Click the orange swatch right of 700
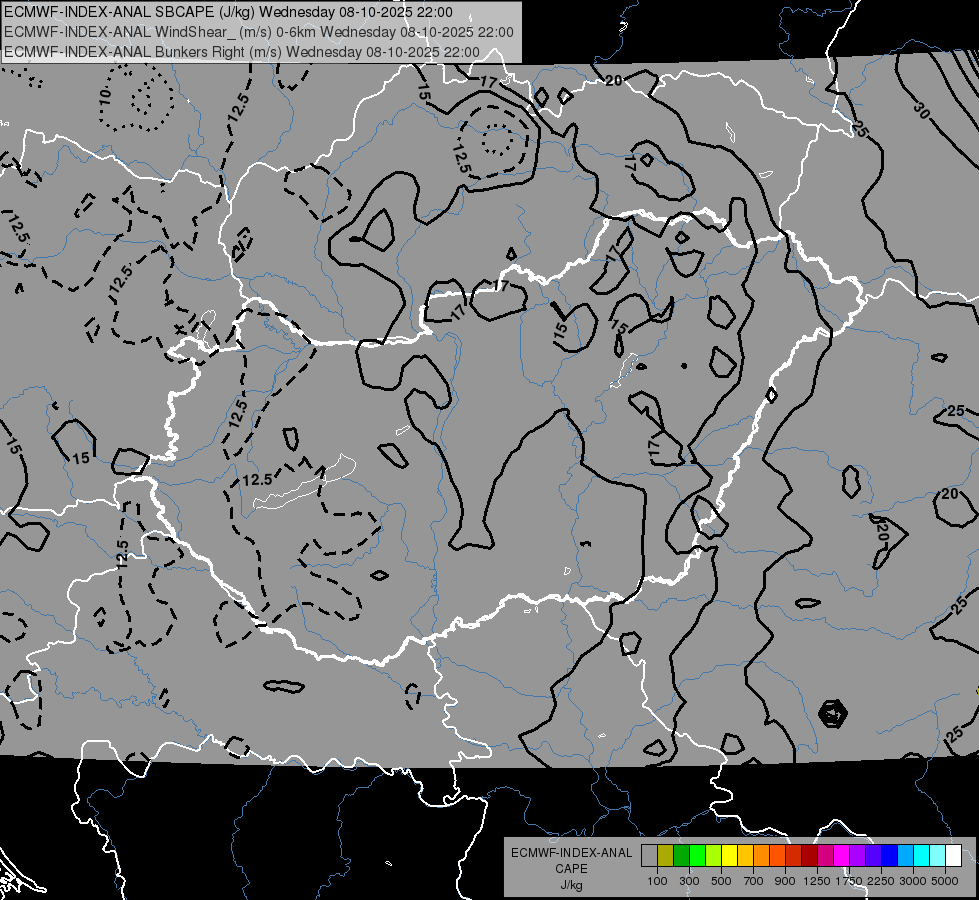 tap(762, 855)
